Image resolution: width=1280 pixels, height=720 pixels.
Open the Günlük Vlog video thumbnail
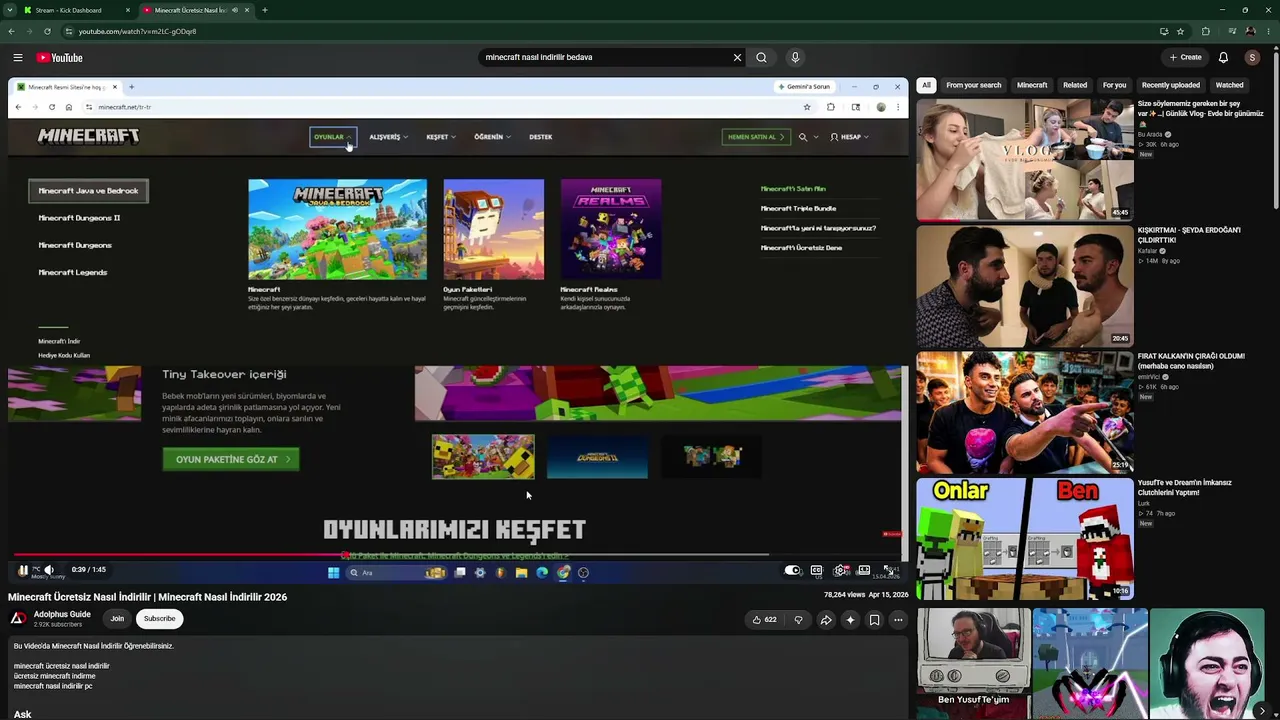coord(1025,159)
